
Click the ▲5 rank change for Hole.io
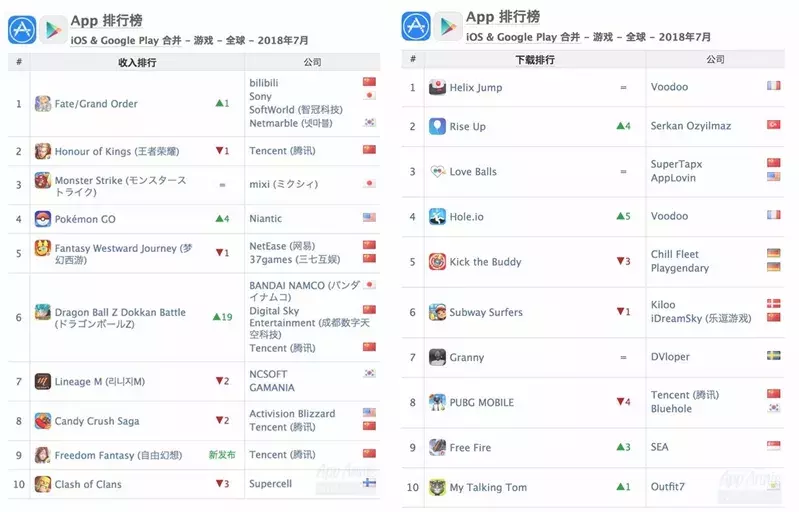(x=624, y=216)
